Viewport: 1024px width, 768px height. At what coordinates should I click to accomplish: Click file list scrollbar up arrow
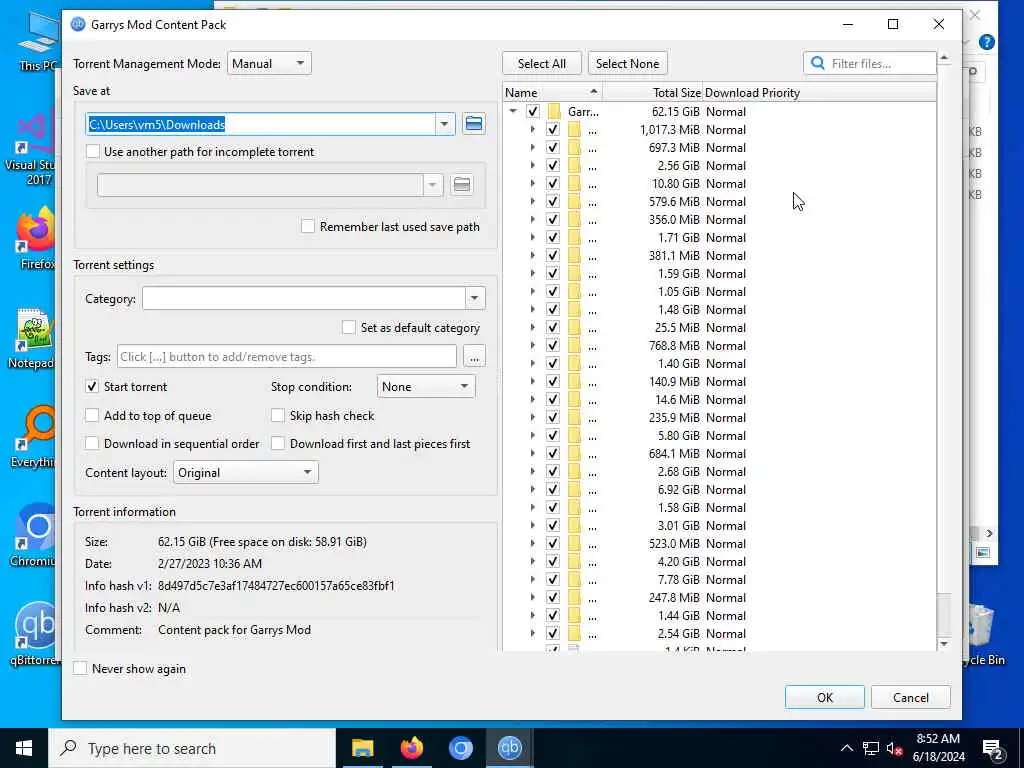click(944, 57)
